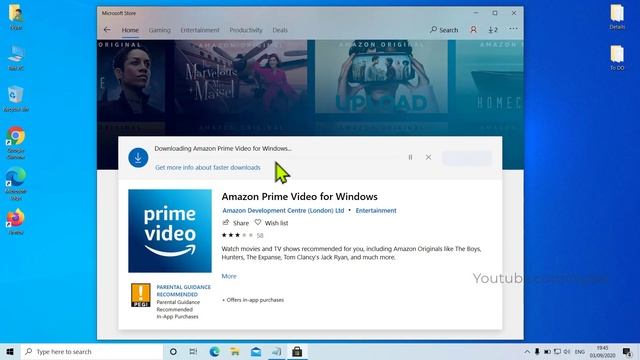
Task: Open the notification center icon
Action: 627,351
